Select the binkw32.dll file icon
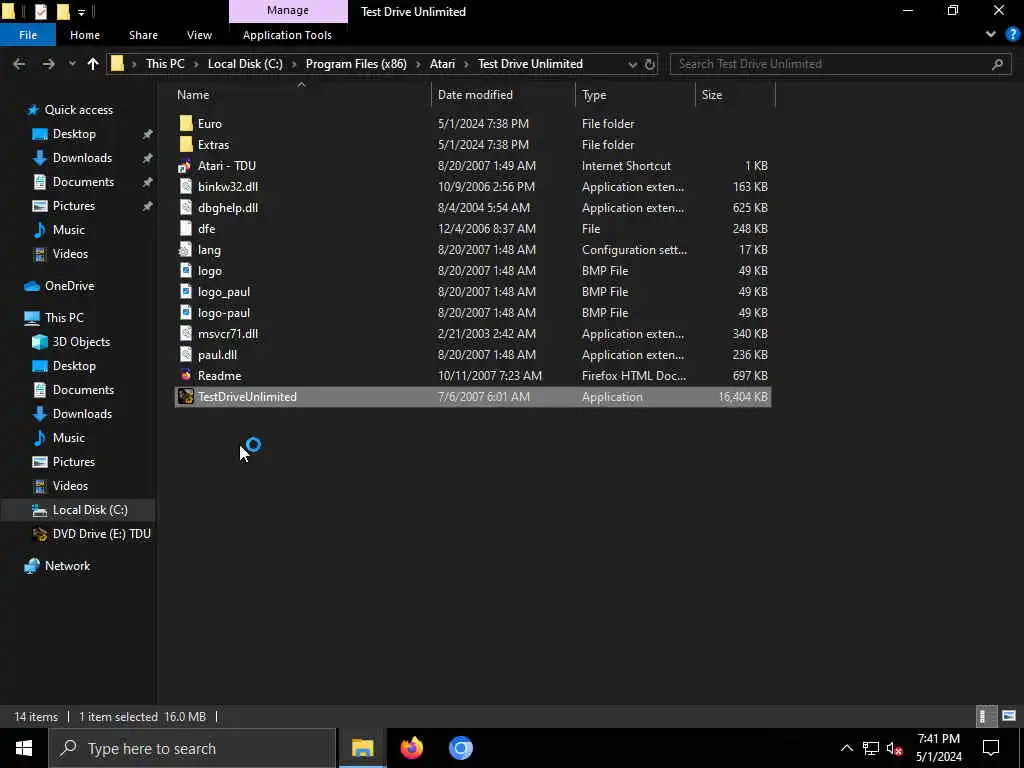 [x=186, y=187]
